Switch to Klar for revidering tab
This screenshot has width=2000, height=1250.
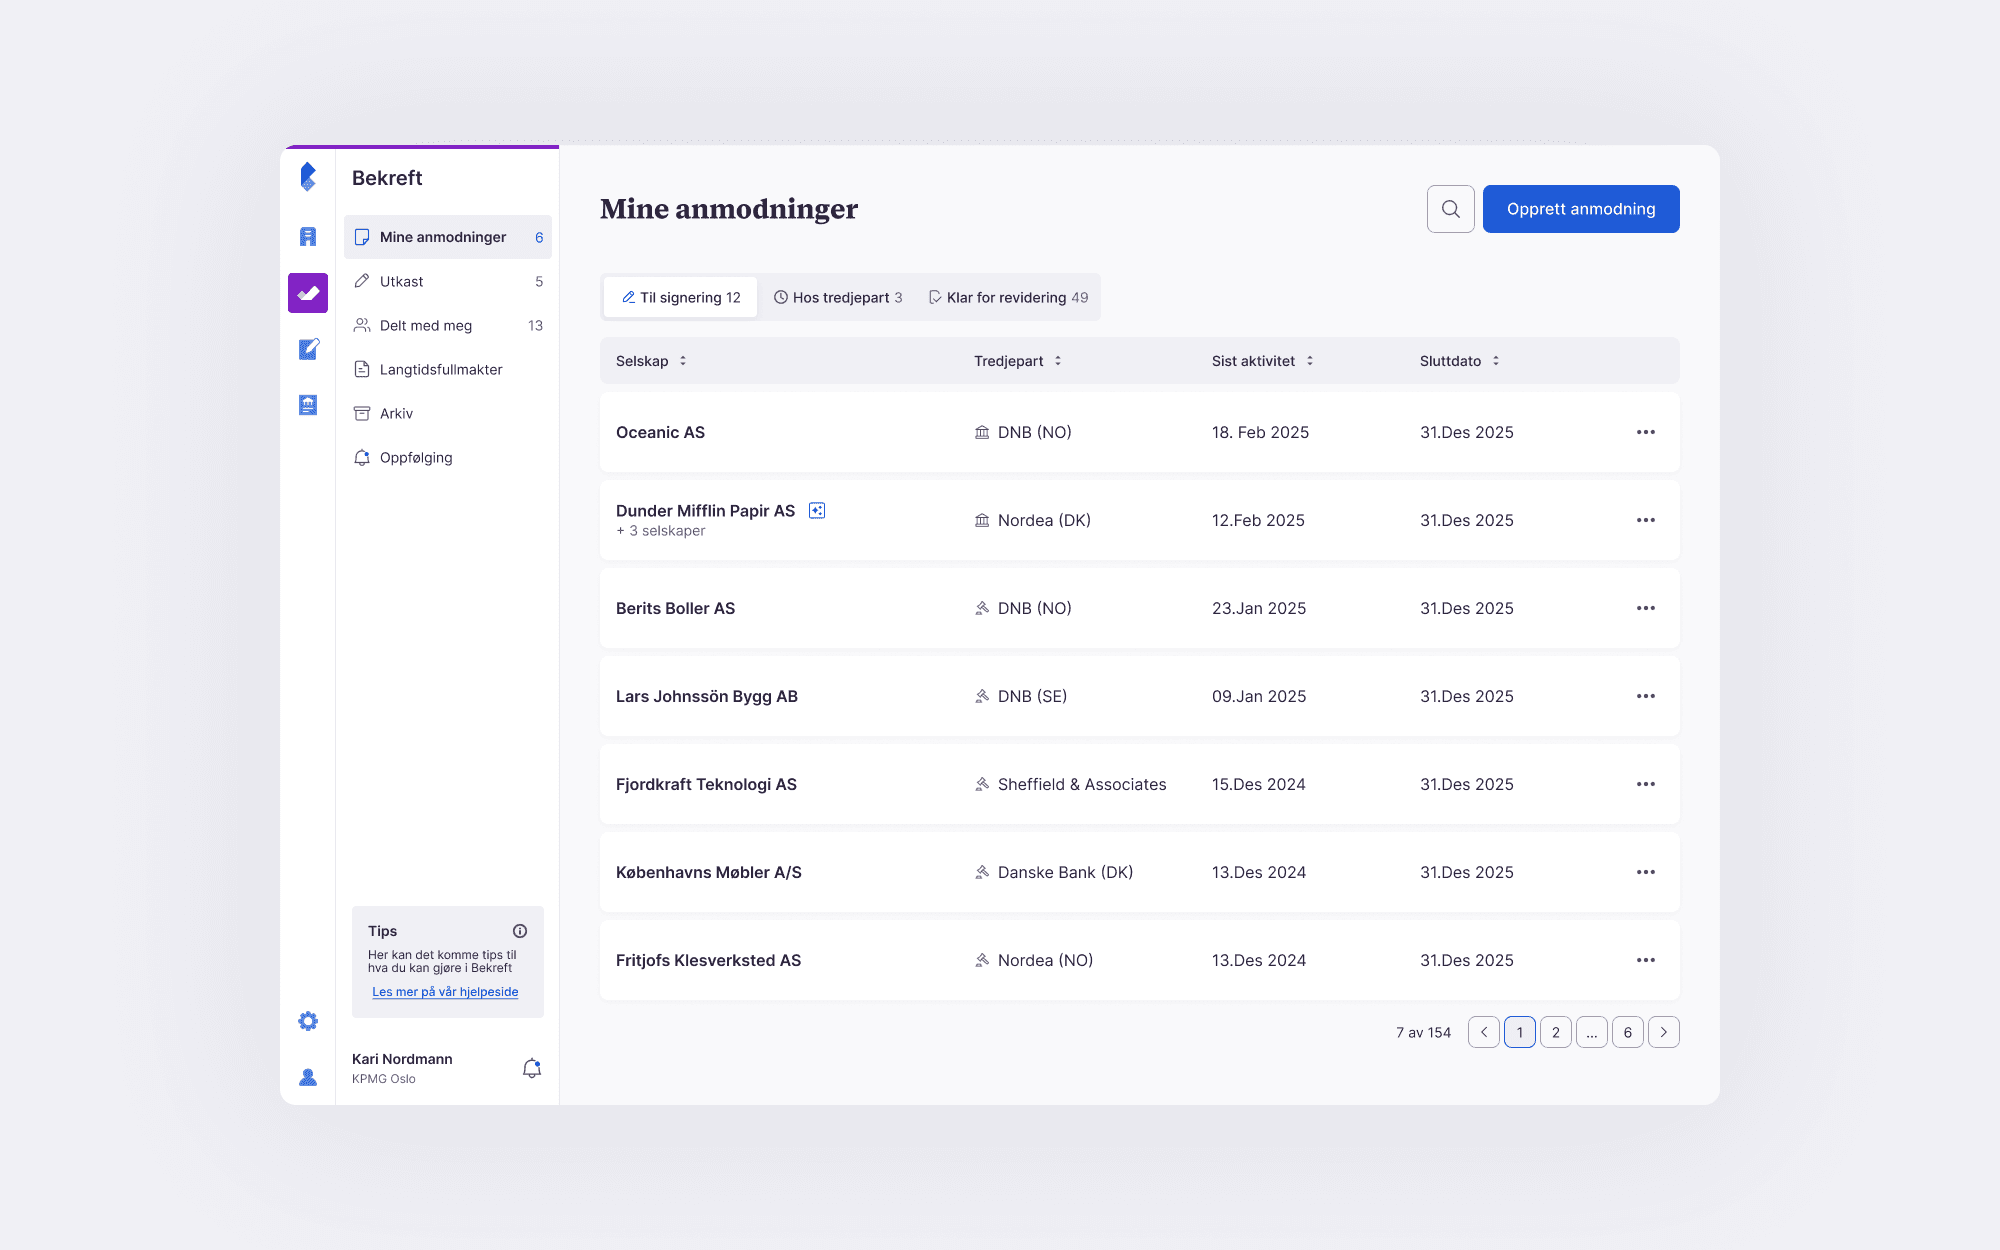[1008, 298]
